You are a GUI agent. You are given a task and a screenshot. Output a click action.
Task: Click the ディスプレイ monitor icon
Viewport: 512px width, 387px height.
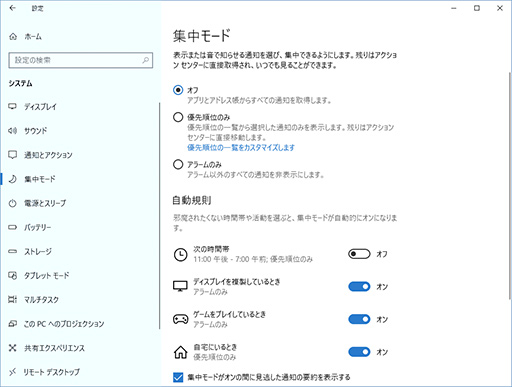click(x=12, y=107)
